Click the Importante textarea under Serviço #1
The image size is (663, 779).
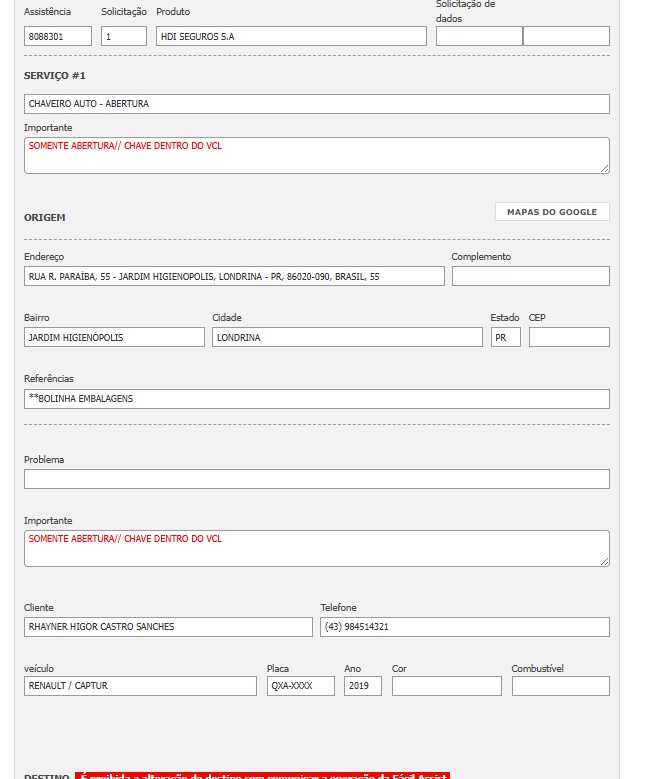pos(316,155)
